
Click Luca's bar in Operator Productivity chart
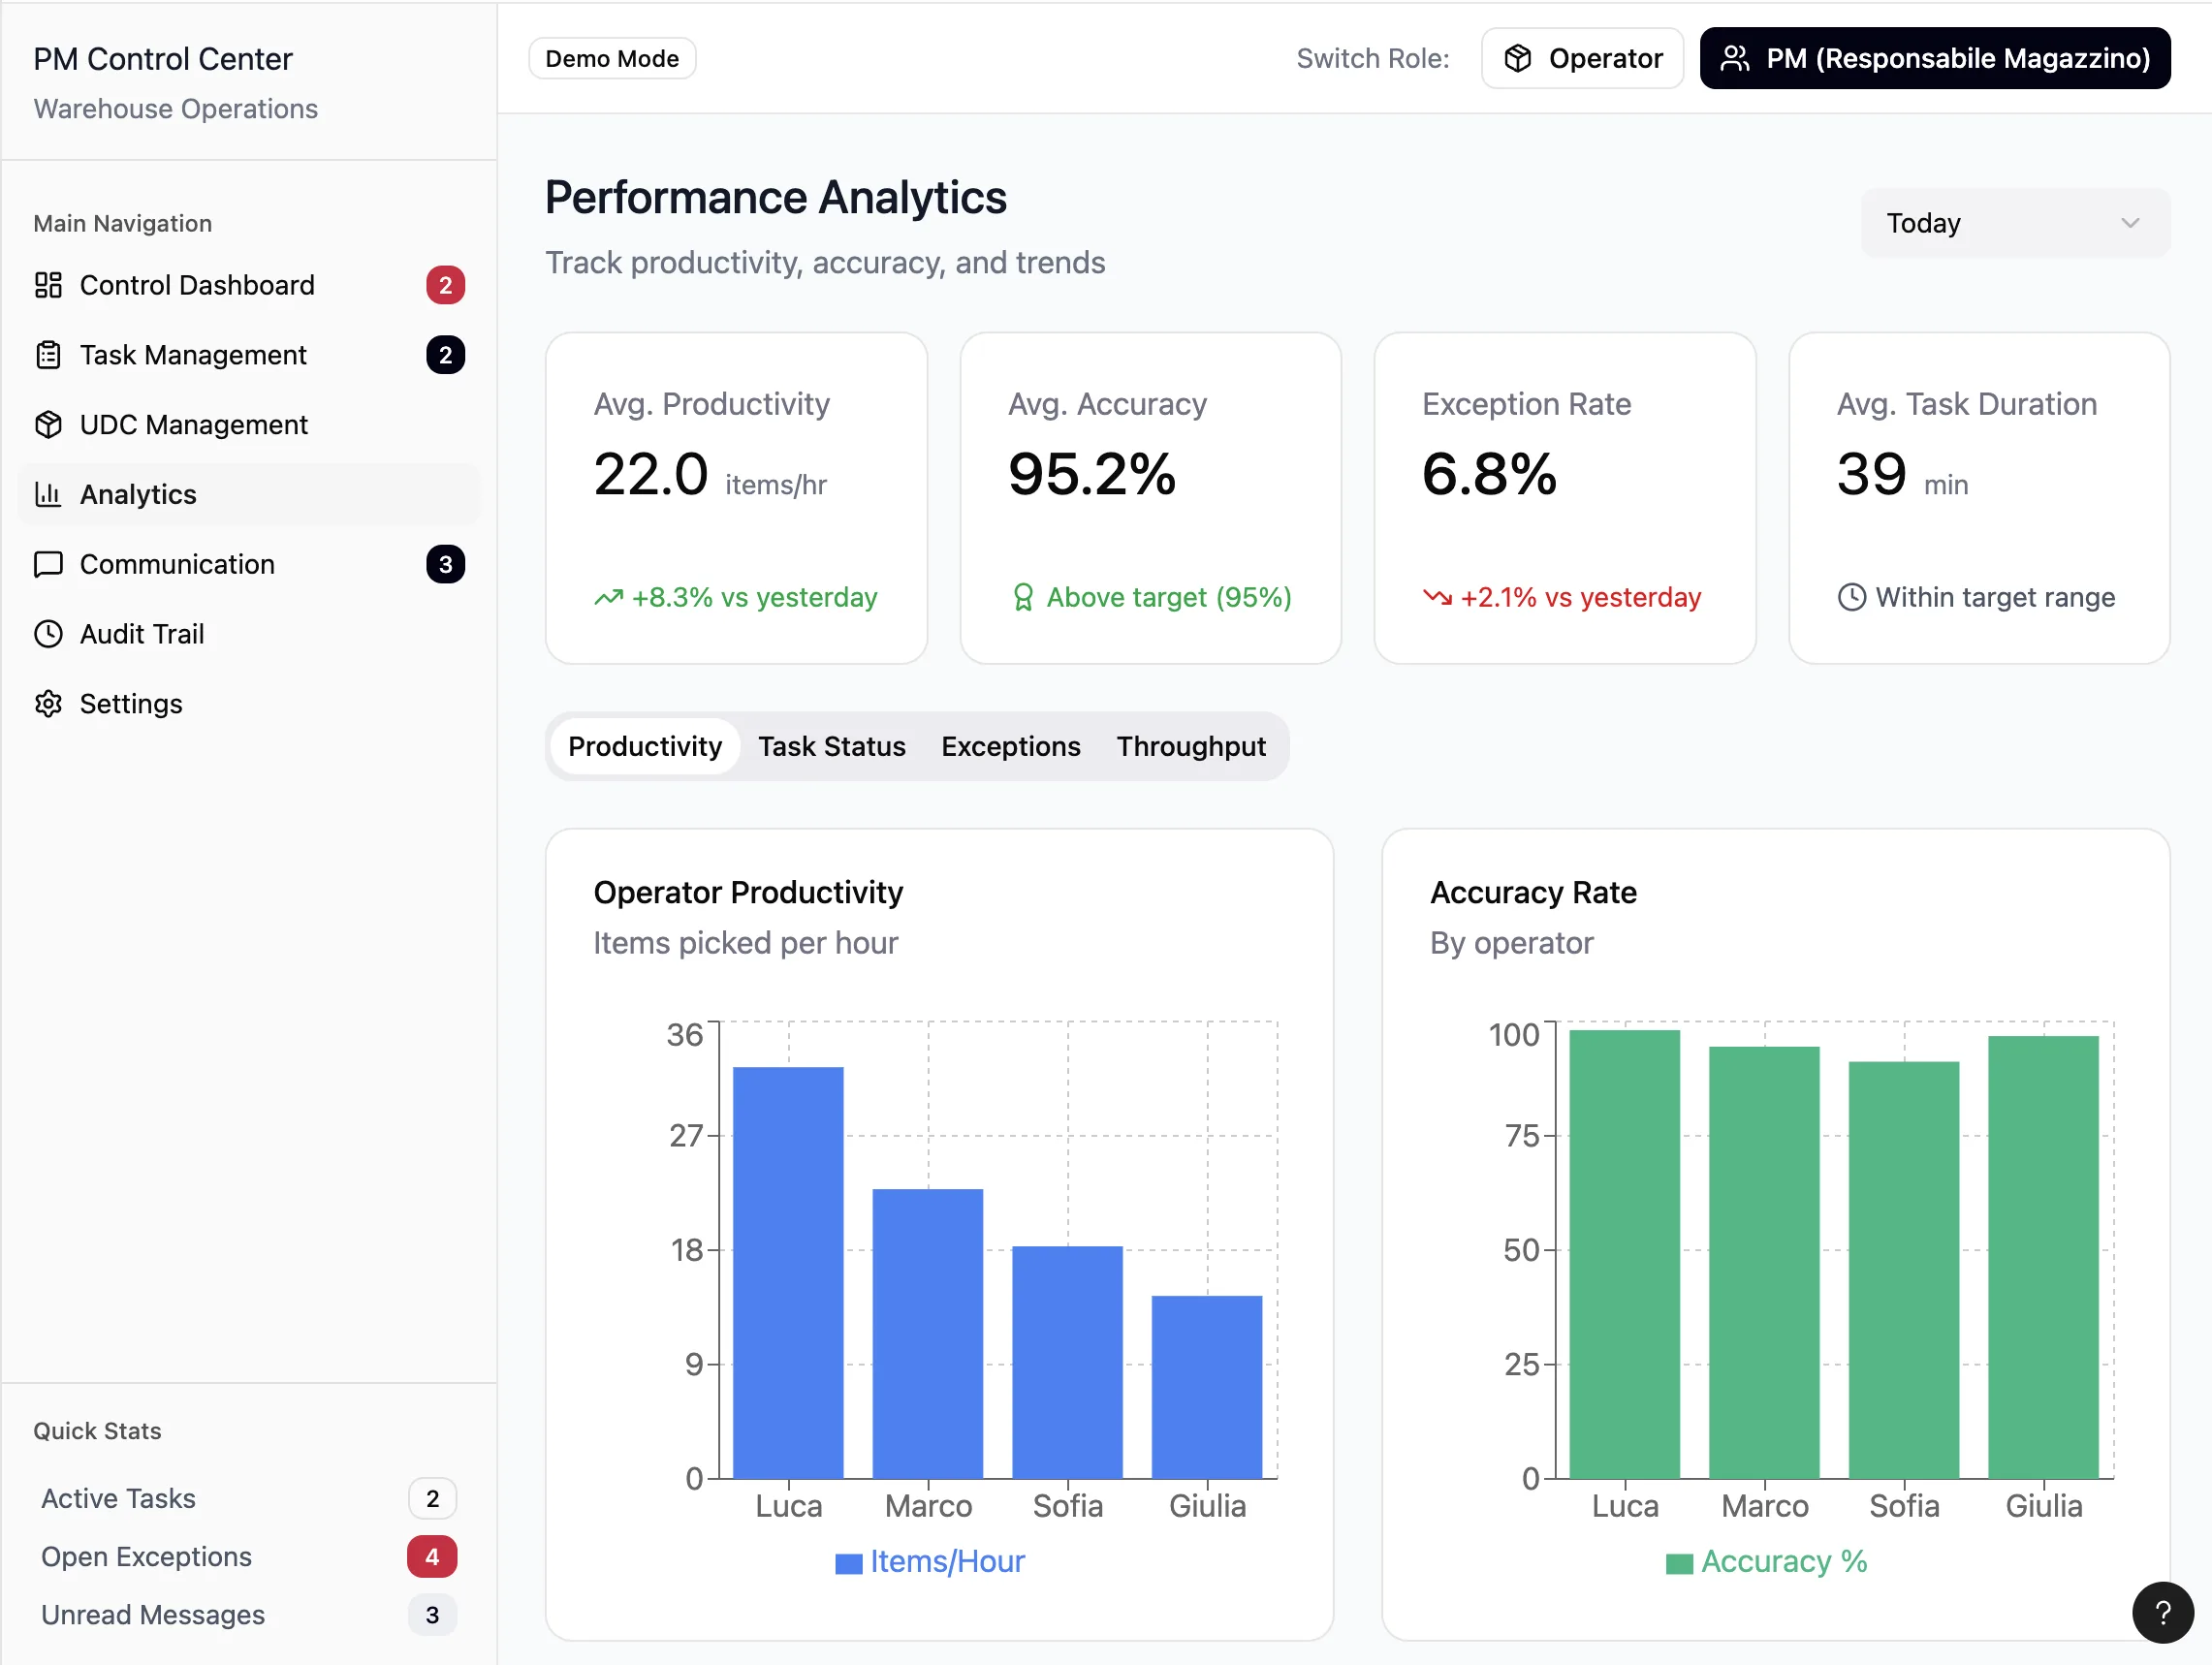[788, 1272]
